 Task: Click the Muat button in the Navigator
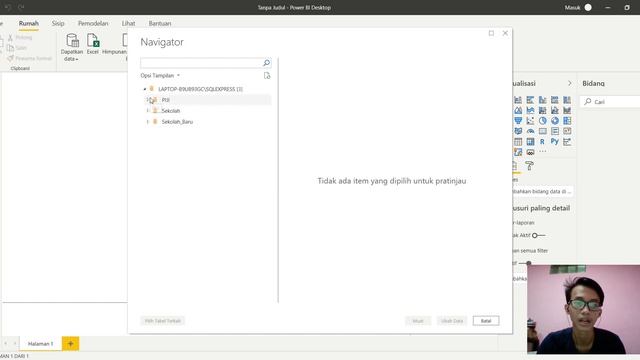(x=418, y=321)
